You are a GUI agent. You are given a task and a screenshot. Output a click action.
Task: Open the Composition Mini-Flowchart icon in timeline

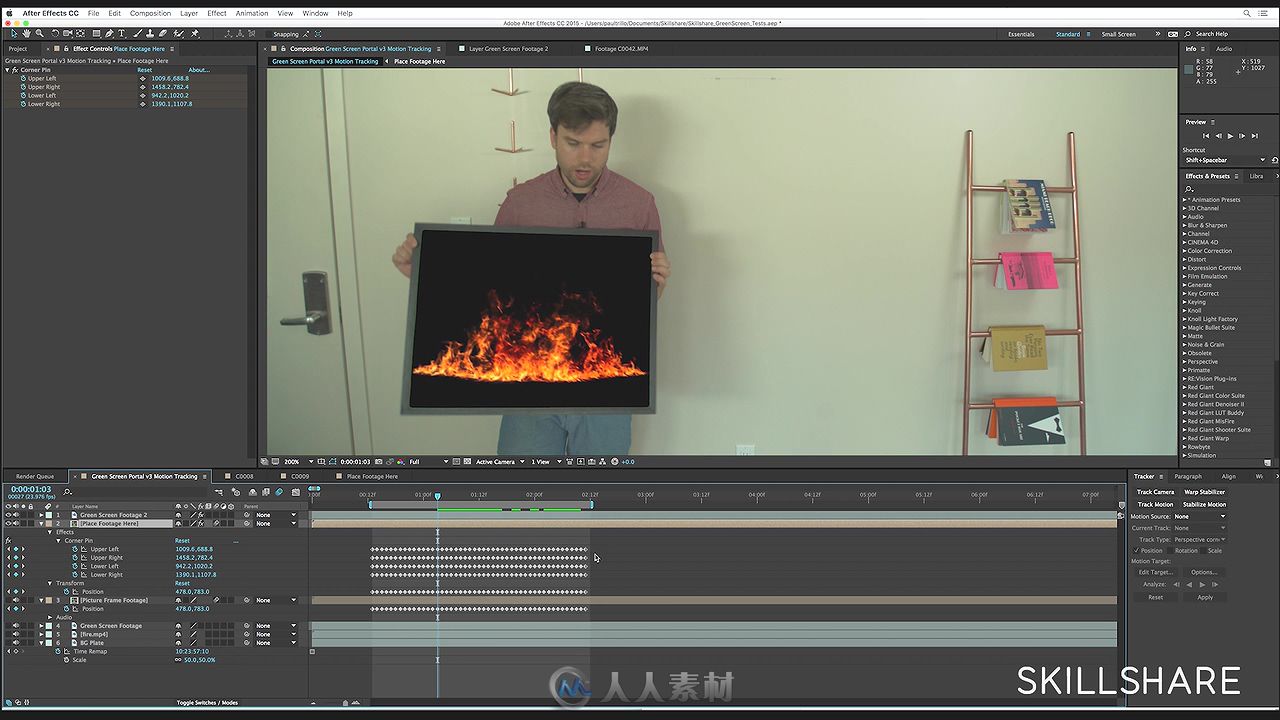pyautogui.click(x=219, y=492)
